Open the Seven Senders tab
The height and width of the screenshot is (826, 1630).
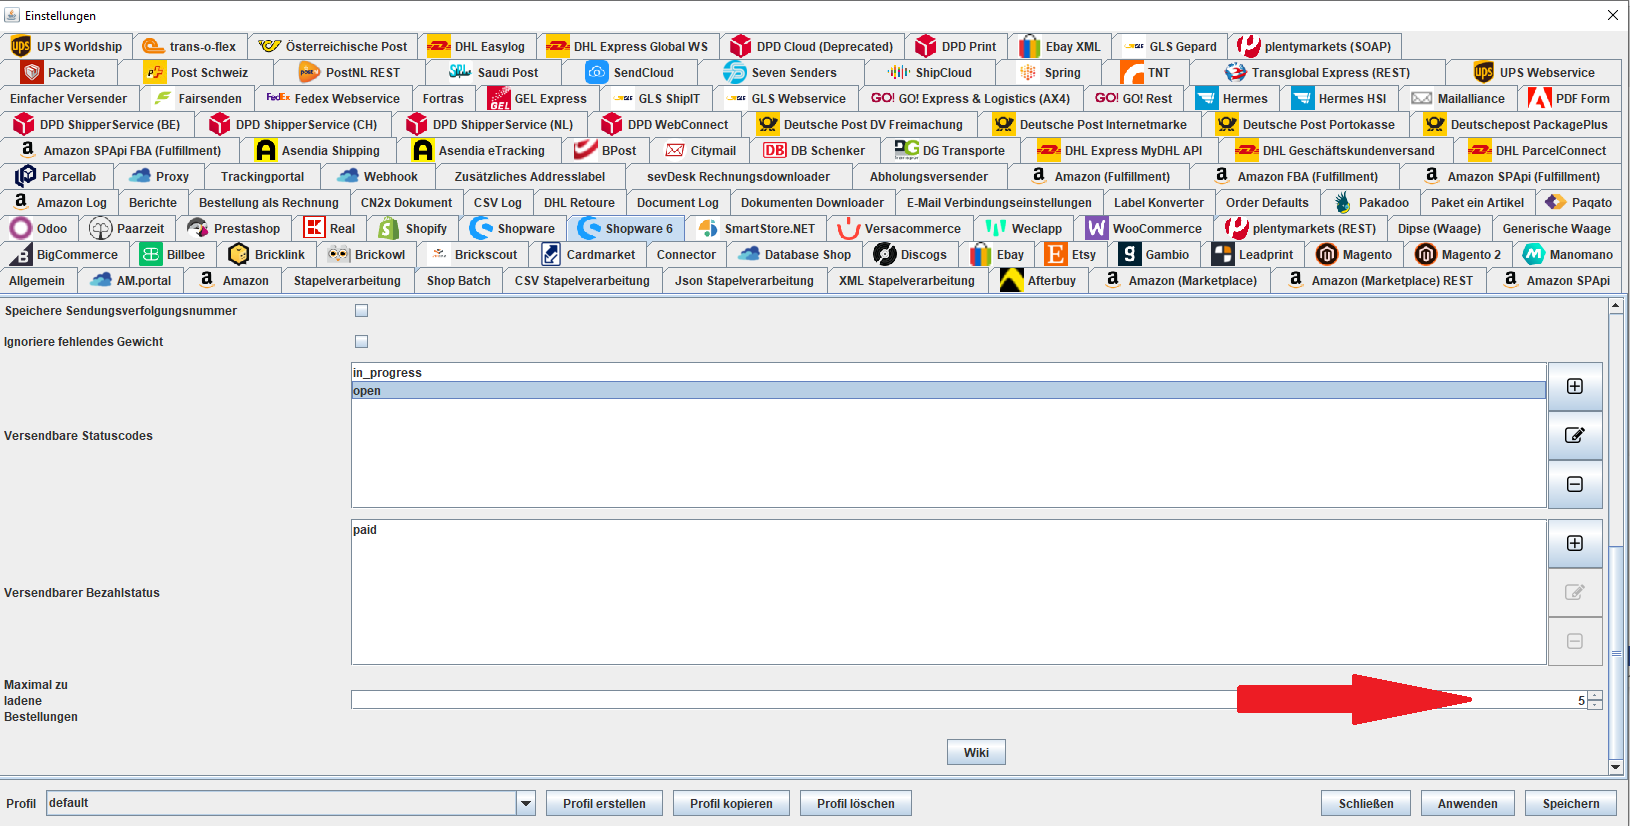(780, 72)
